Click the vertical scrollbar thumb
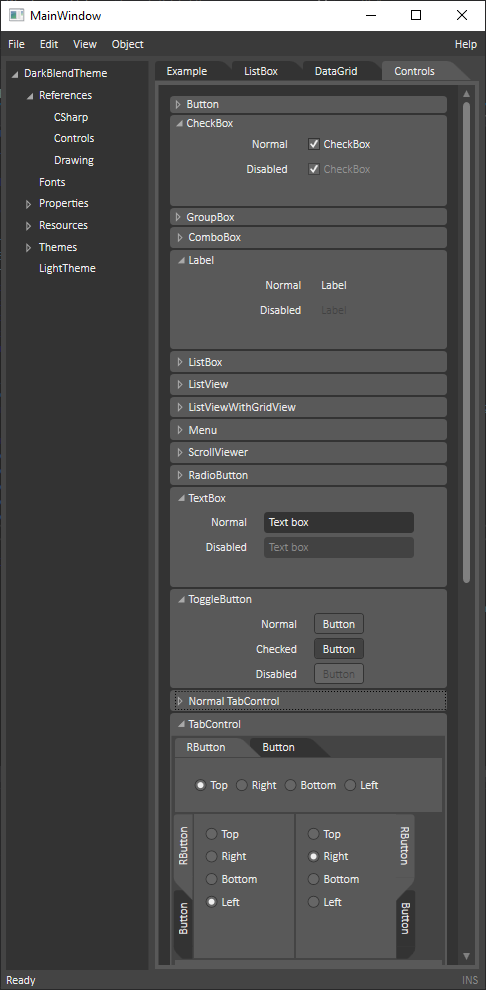486x990 pixels. pos(466,342)
